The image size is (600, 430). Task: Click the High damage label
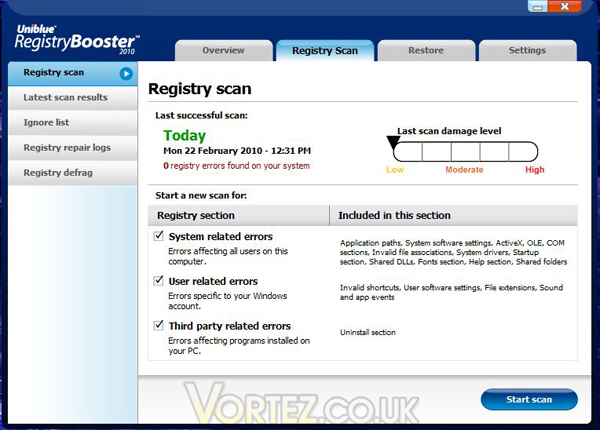point(535,169)
